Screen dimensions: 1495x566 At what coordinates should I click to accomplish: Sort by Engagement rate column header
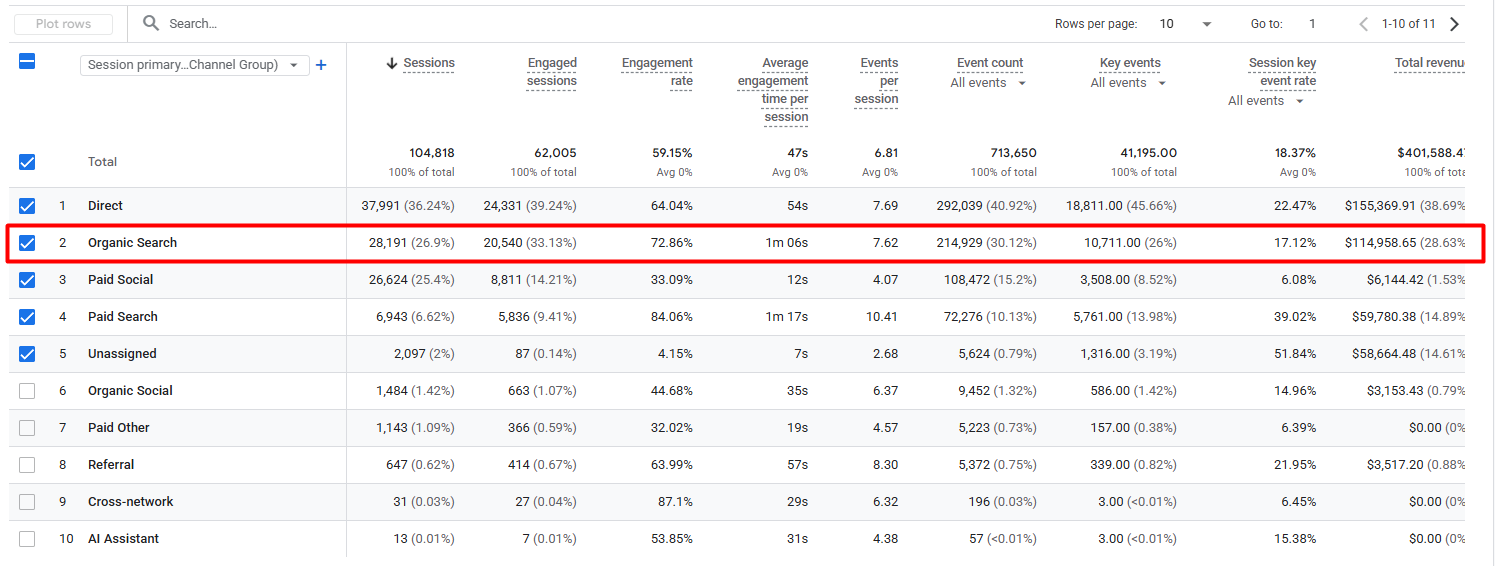(x=657, y=72)
